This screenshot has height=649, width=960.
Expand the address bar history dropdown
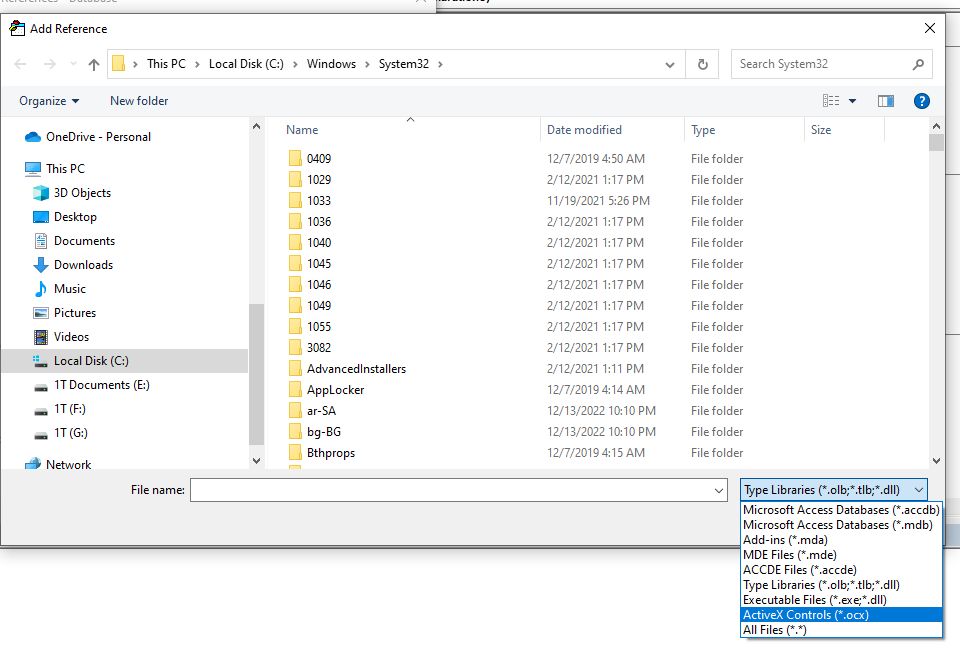click(x=670, y=64)
